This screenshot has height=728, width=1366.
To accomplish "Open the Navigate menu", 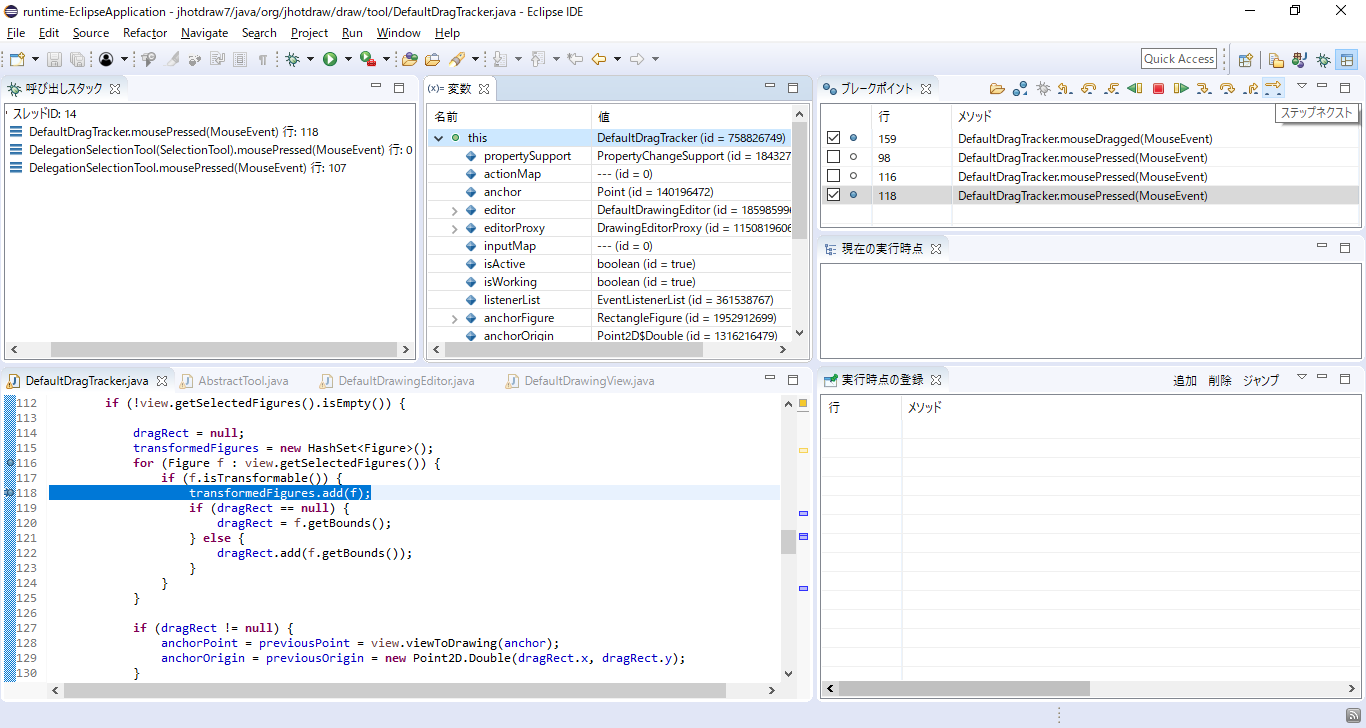I will (204, 33).
